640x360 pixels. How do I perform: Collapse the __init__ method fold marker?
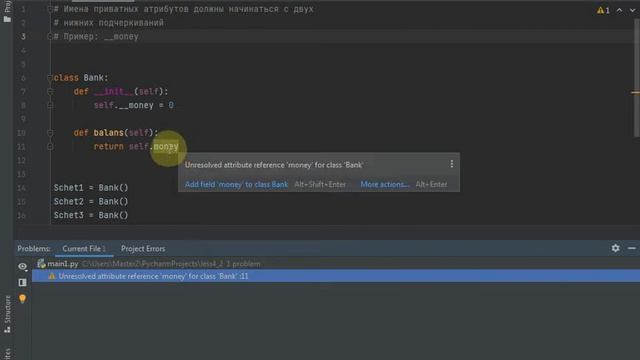click(50, 91)
